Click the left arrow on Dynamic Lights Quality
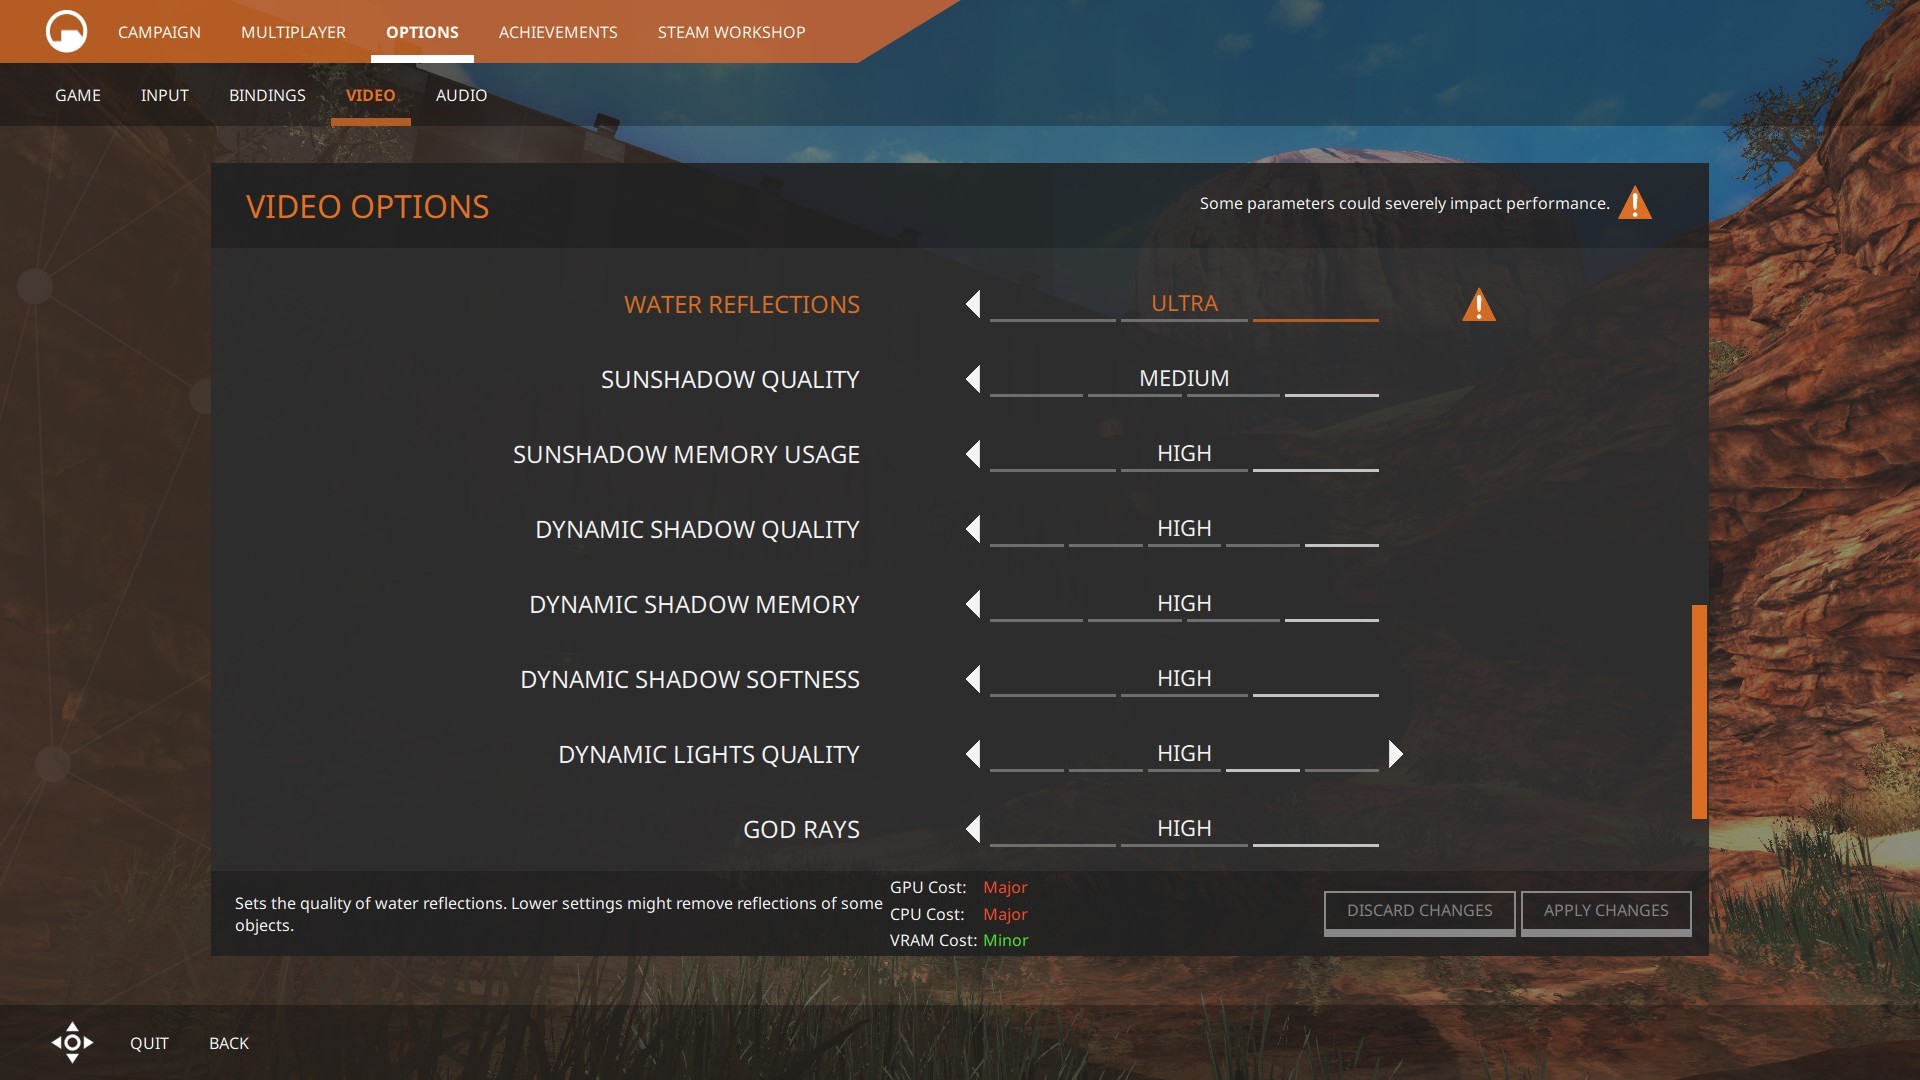Image resolution: width=1920 pixels, height=1080 pixels. 973,753
